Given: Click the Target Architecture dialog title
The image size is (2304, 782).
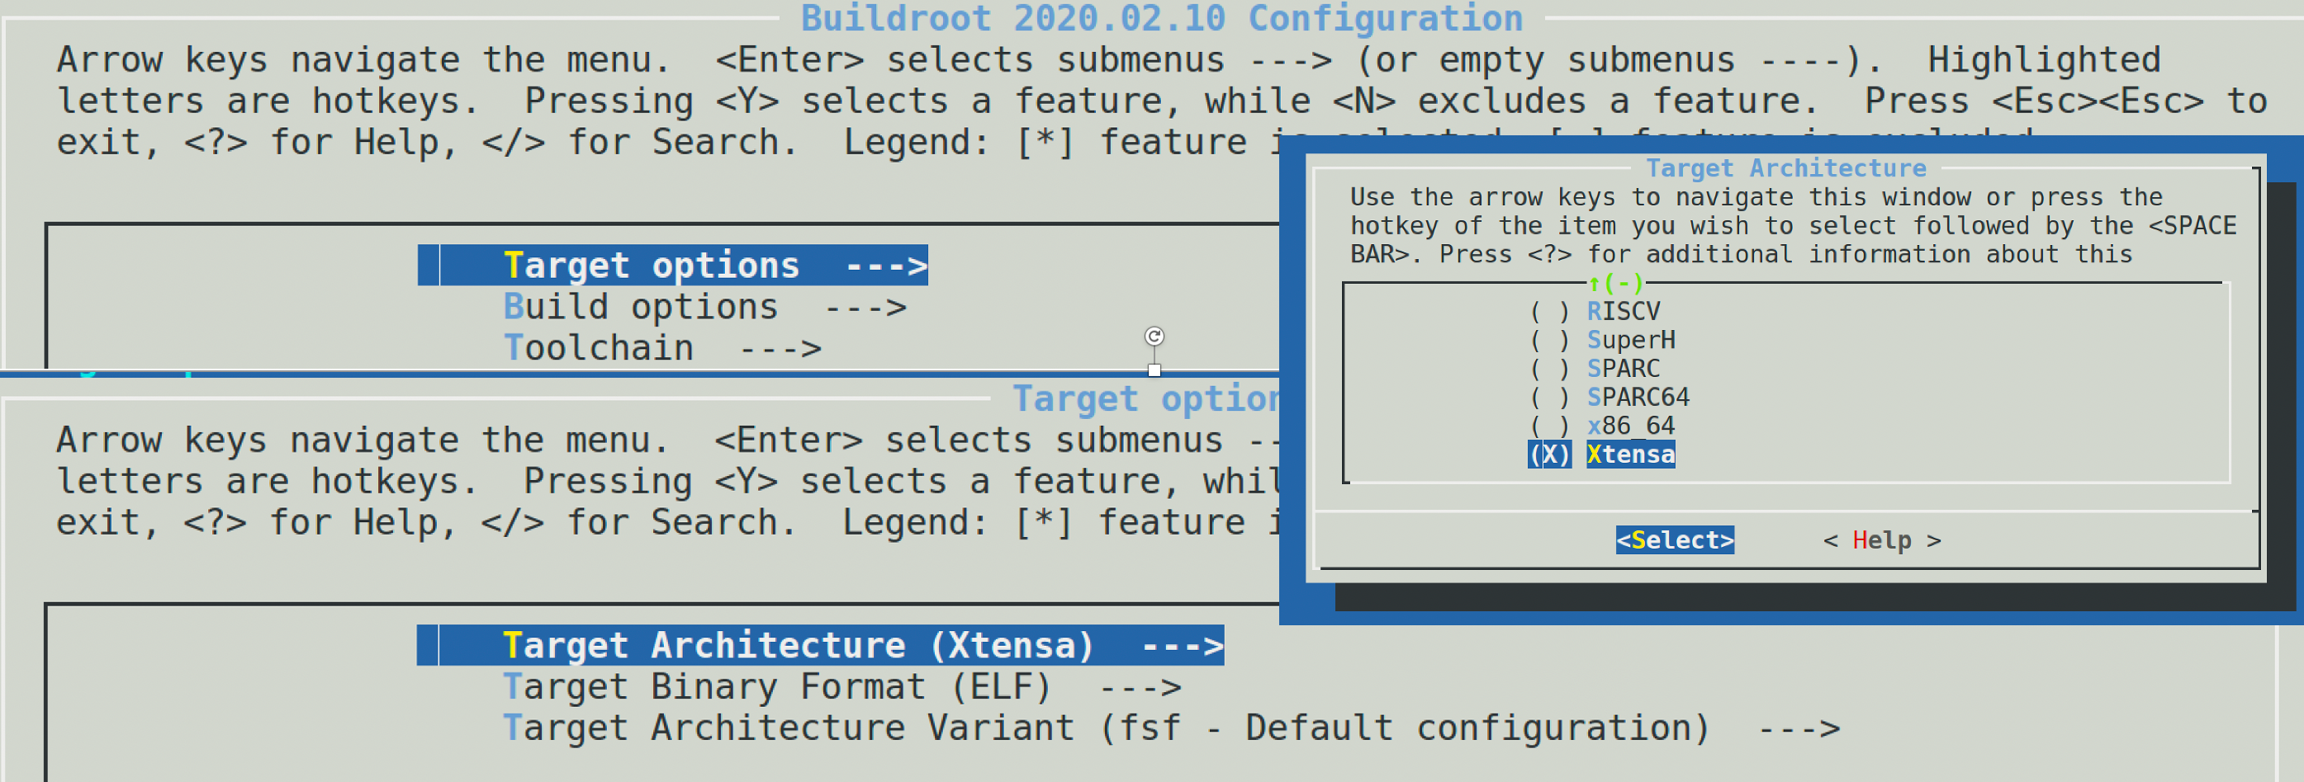Looking at the screenshot, I should (x=1786, y=168).
